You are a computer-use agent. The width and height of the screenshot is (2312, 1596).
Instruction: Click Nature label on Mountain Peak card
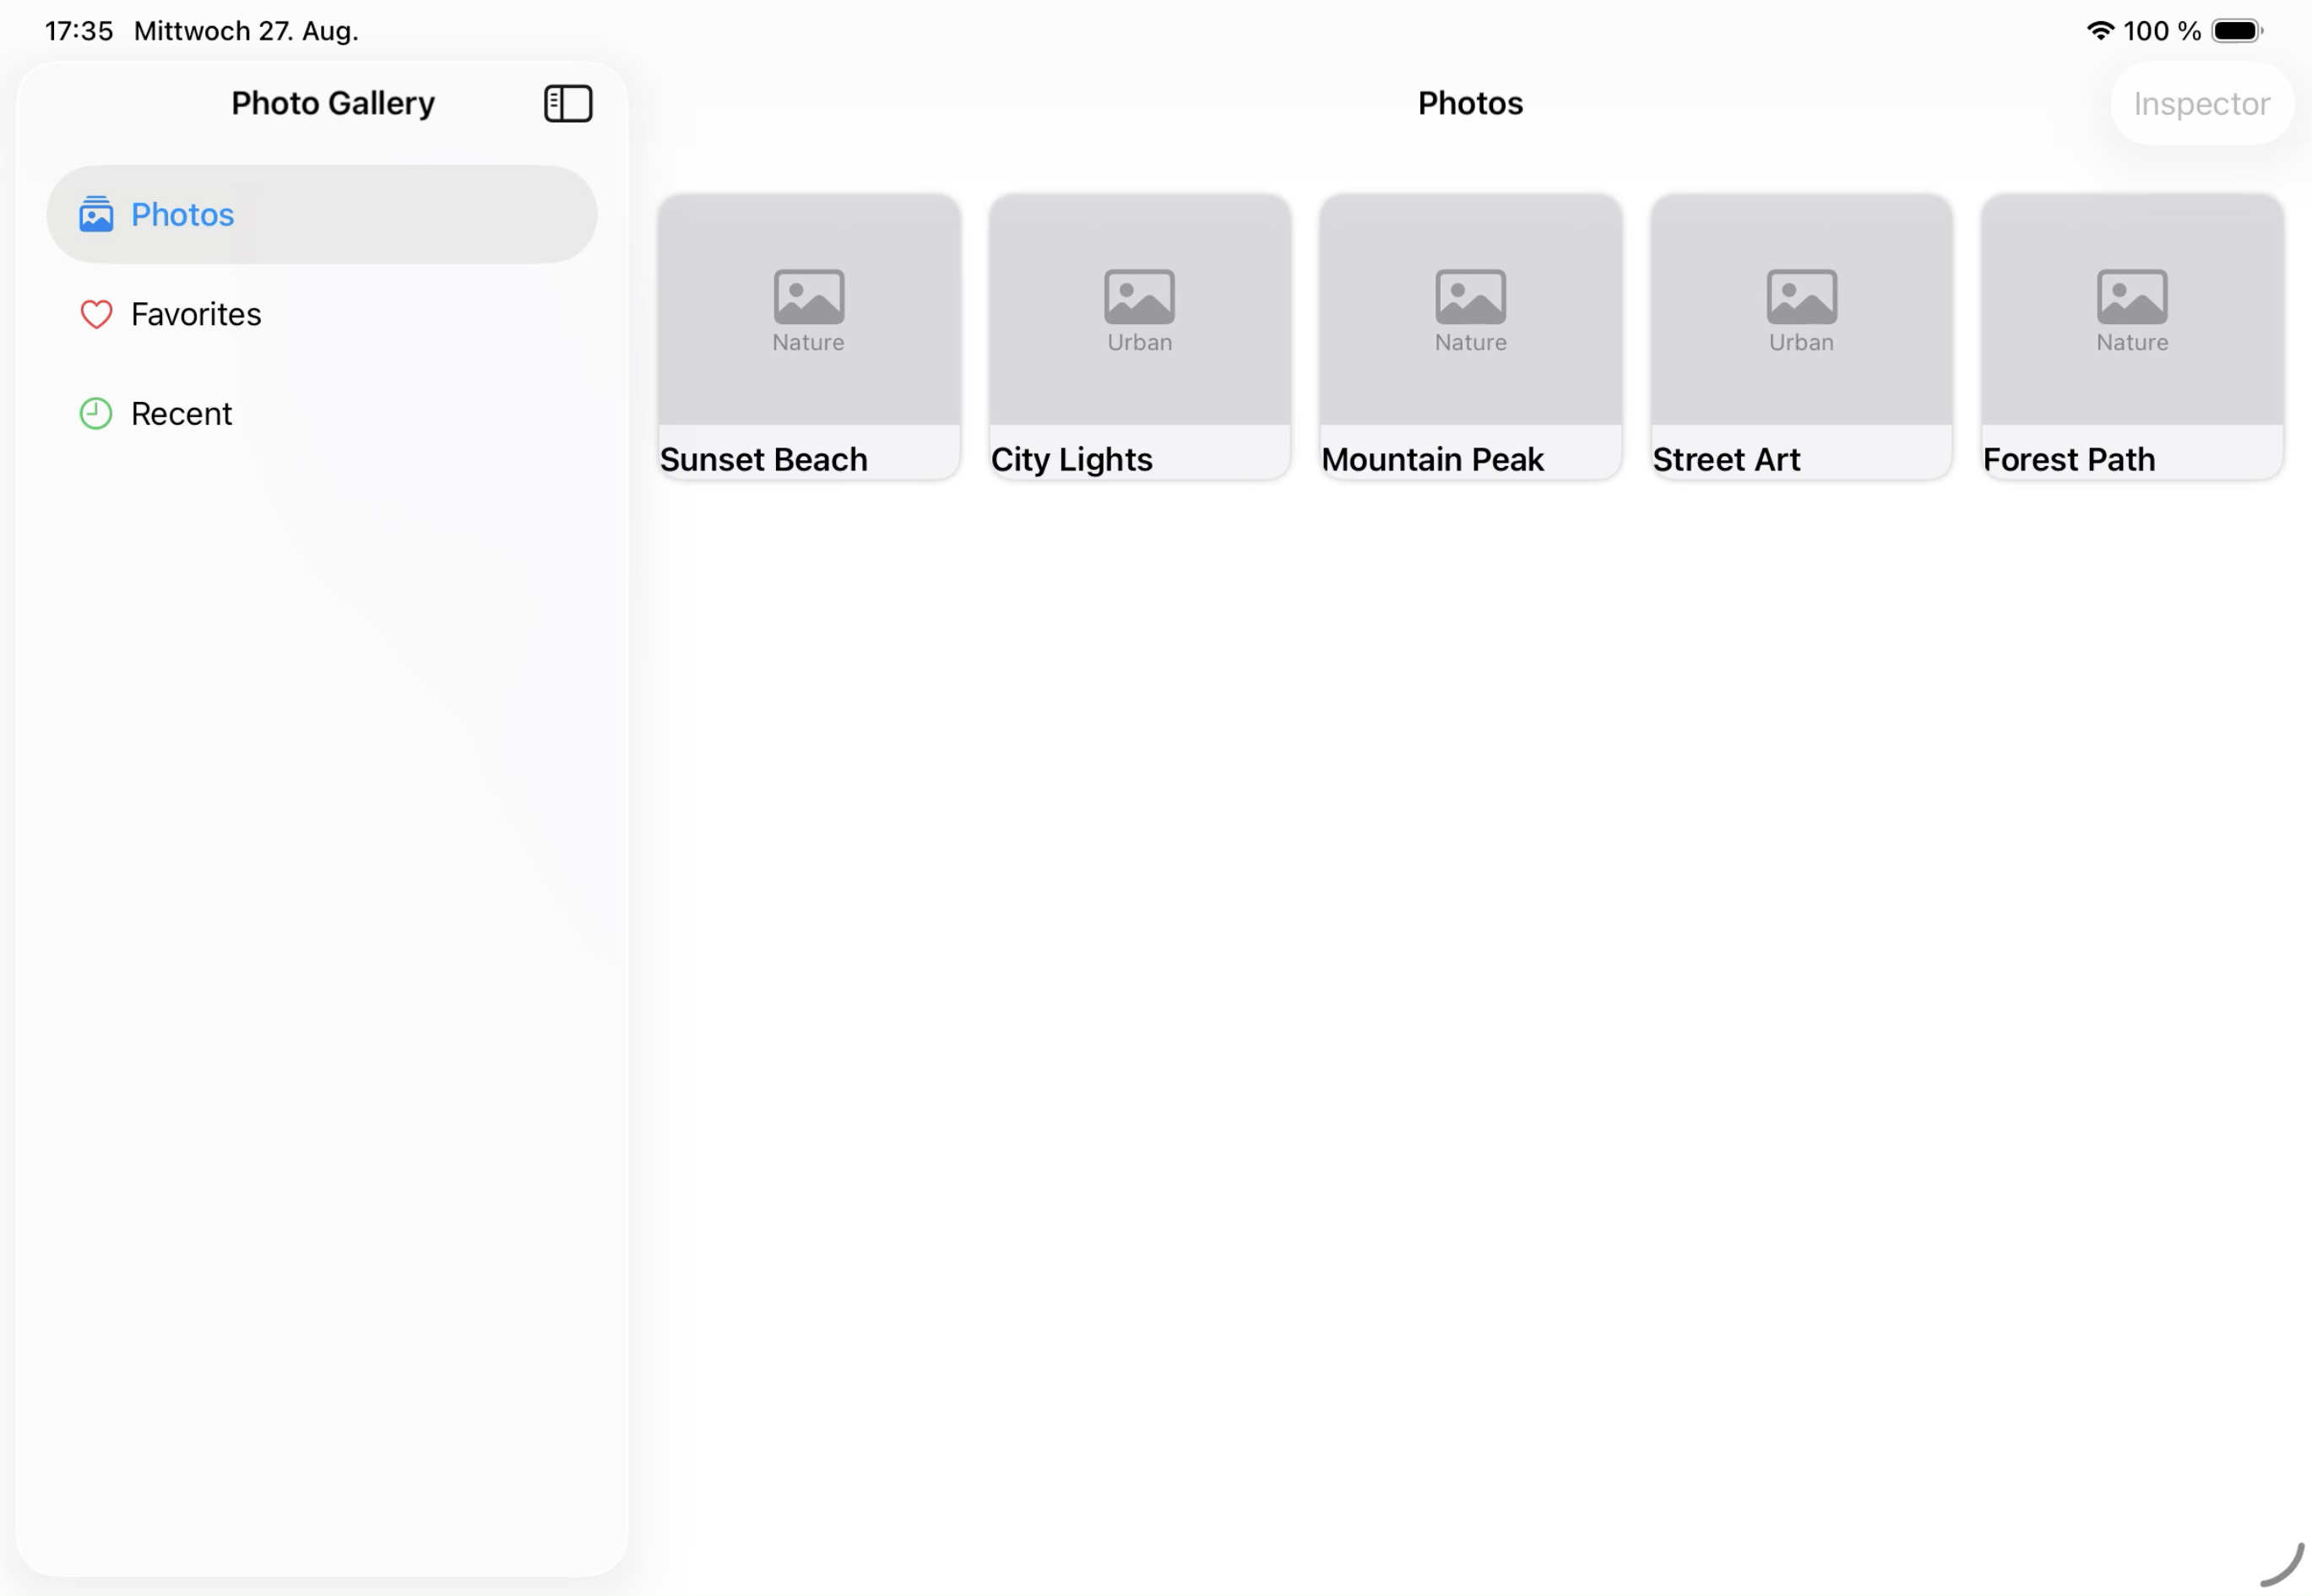point(1470,342)
